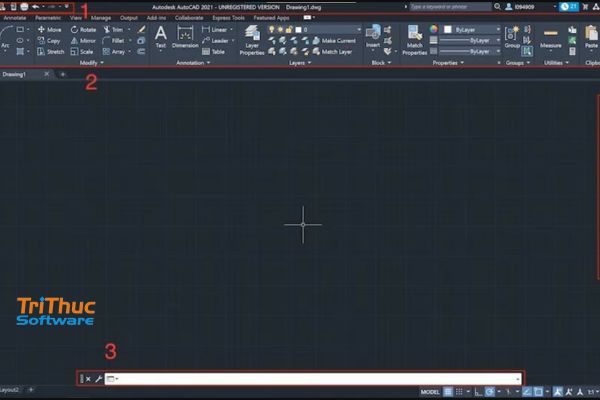This screenshot has width=600, height=400.
Task: Click the command line input field
Action: coord(313,379)
